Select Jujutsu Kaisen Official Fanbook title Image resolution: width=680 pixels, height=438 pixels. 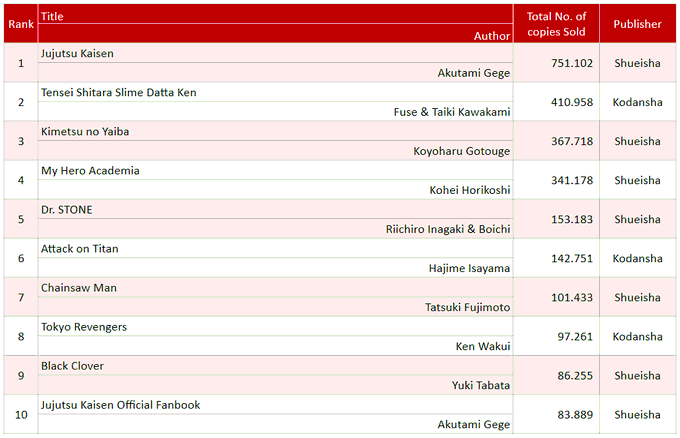pos(121,405)
